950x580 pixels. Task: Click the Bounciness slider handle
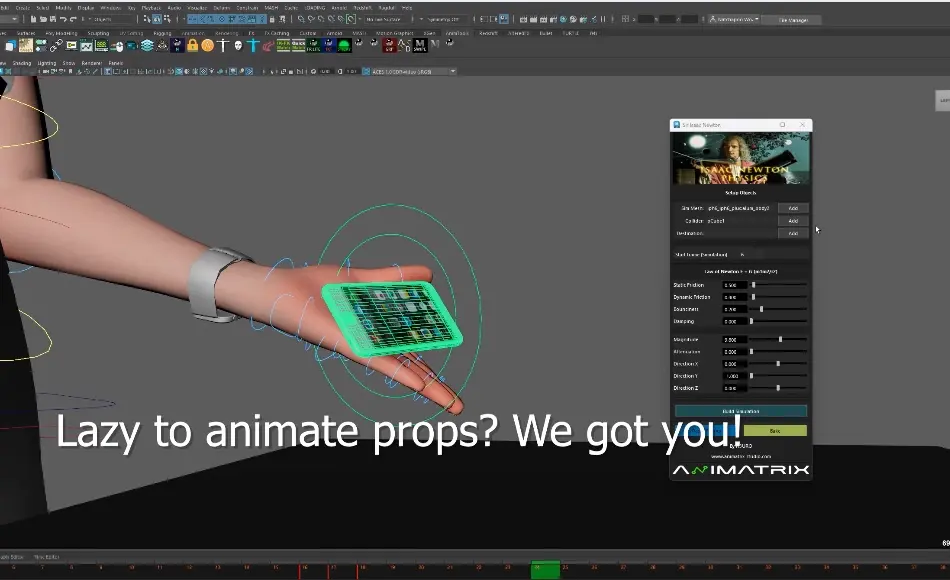pyautogui.click(x=761, y=309)
